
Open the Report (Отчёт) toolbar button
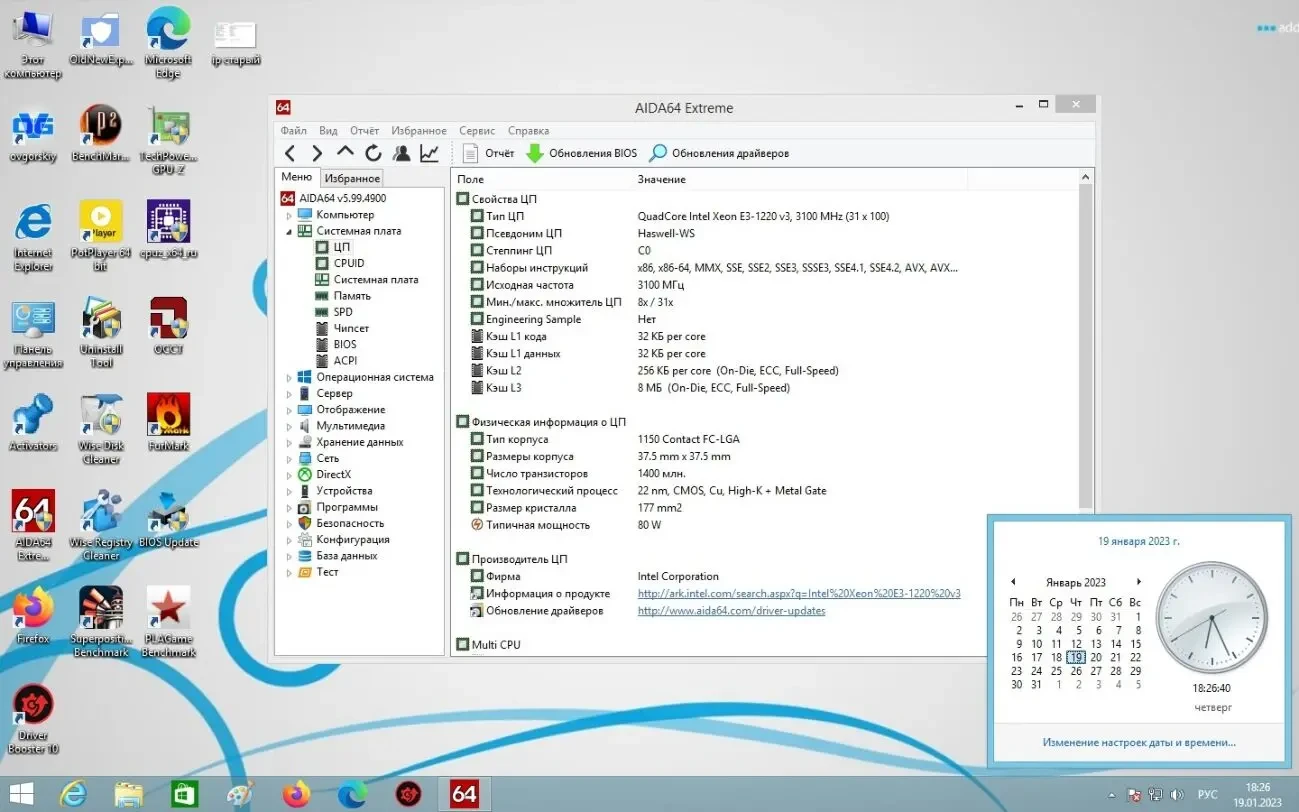(x=488, y=153)
